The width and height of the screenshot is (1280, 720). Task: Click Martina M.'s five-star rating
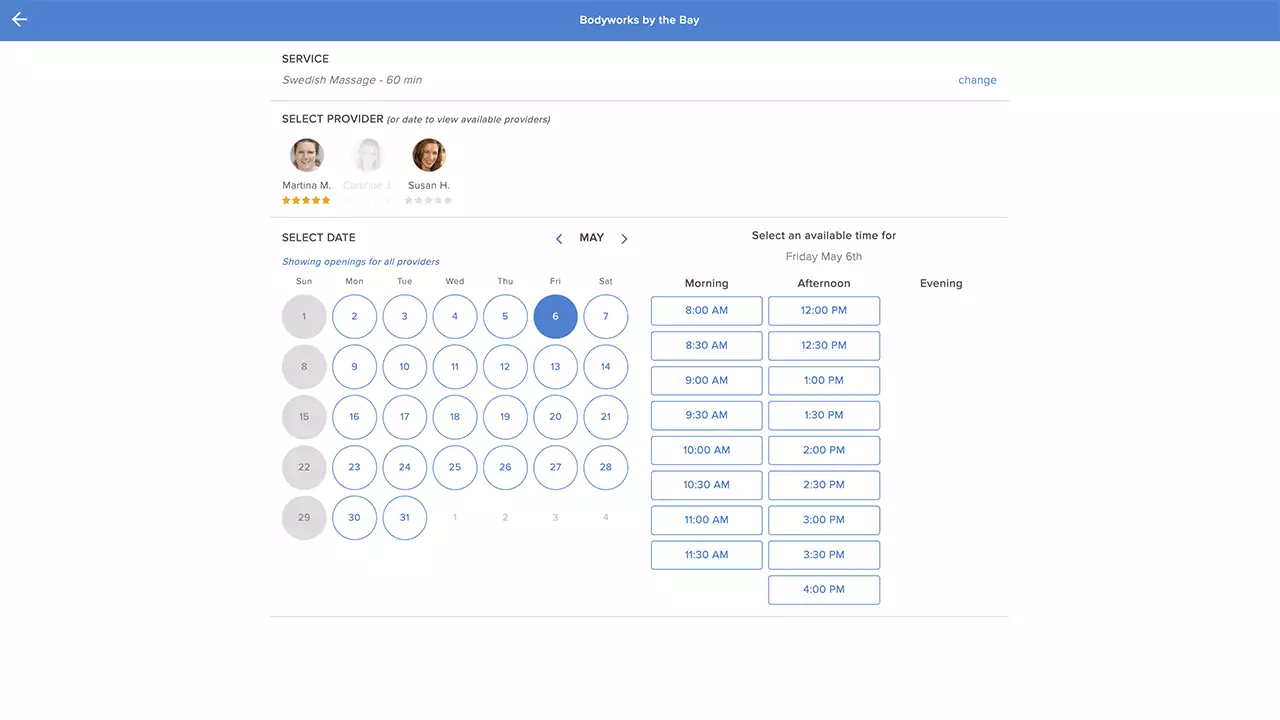coord(306,200)
